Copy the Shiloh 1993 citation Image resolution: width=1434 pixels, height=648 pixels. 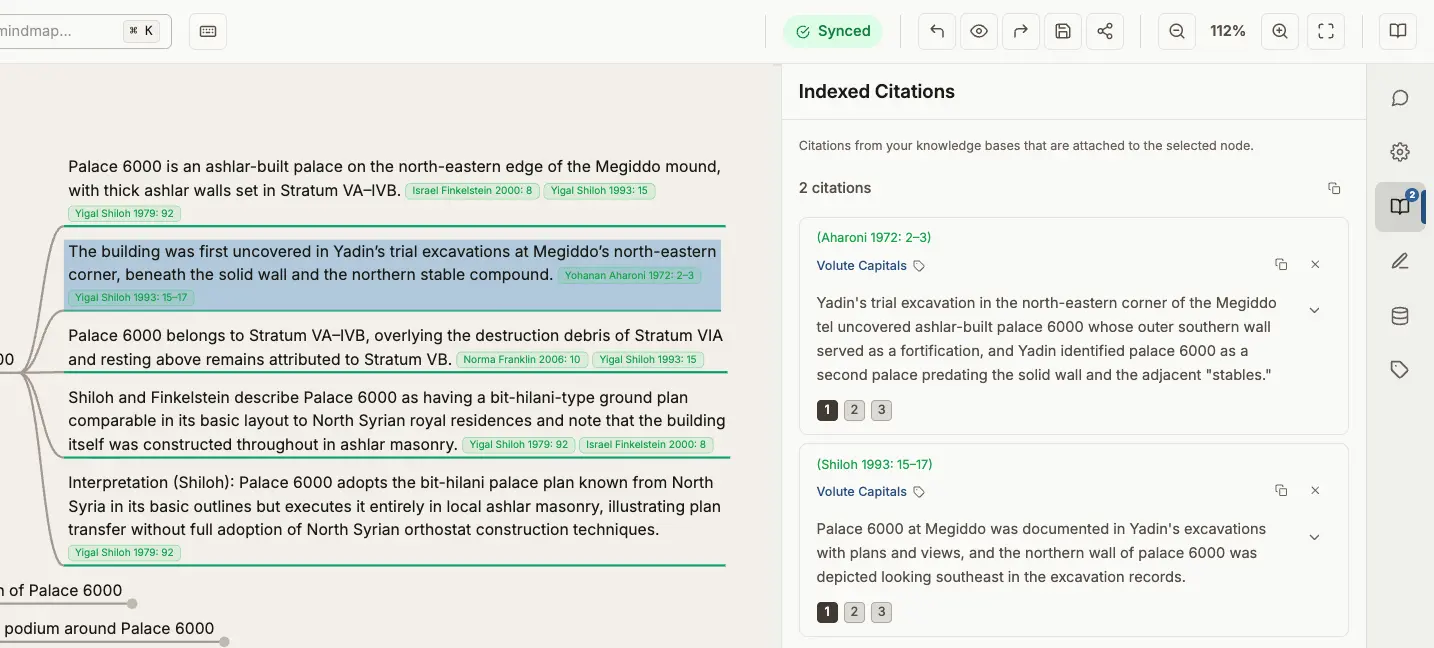click(1281, 491)
